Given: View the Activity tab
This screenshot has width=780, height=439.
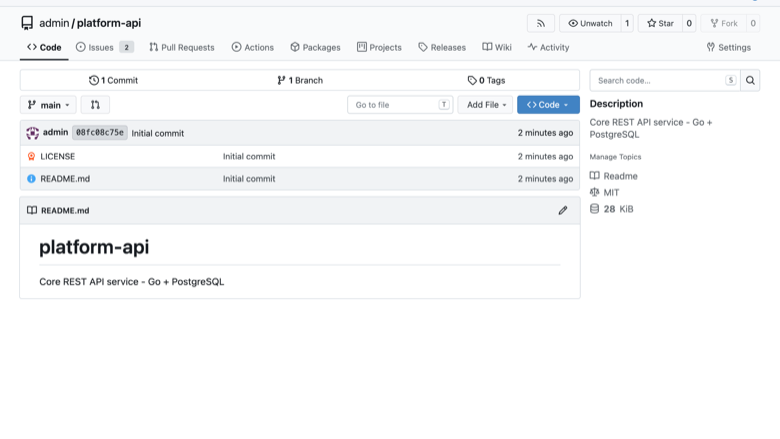Looking at the screenshot, I should 548,47.
